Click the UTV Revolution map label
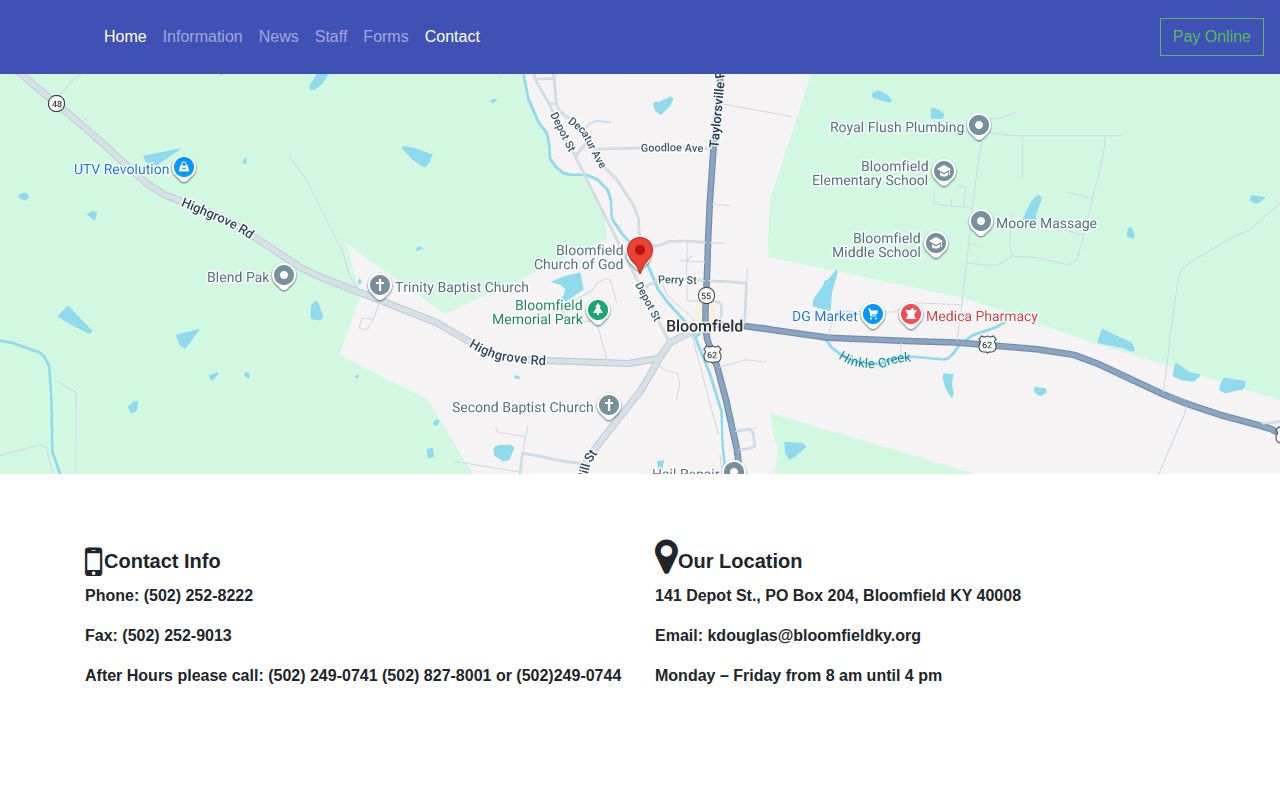The image size is (1280, 800). pos(122,169)
